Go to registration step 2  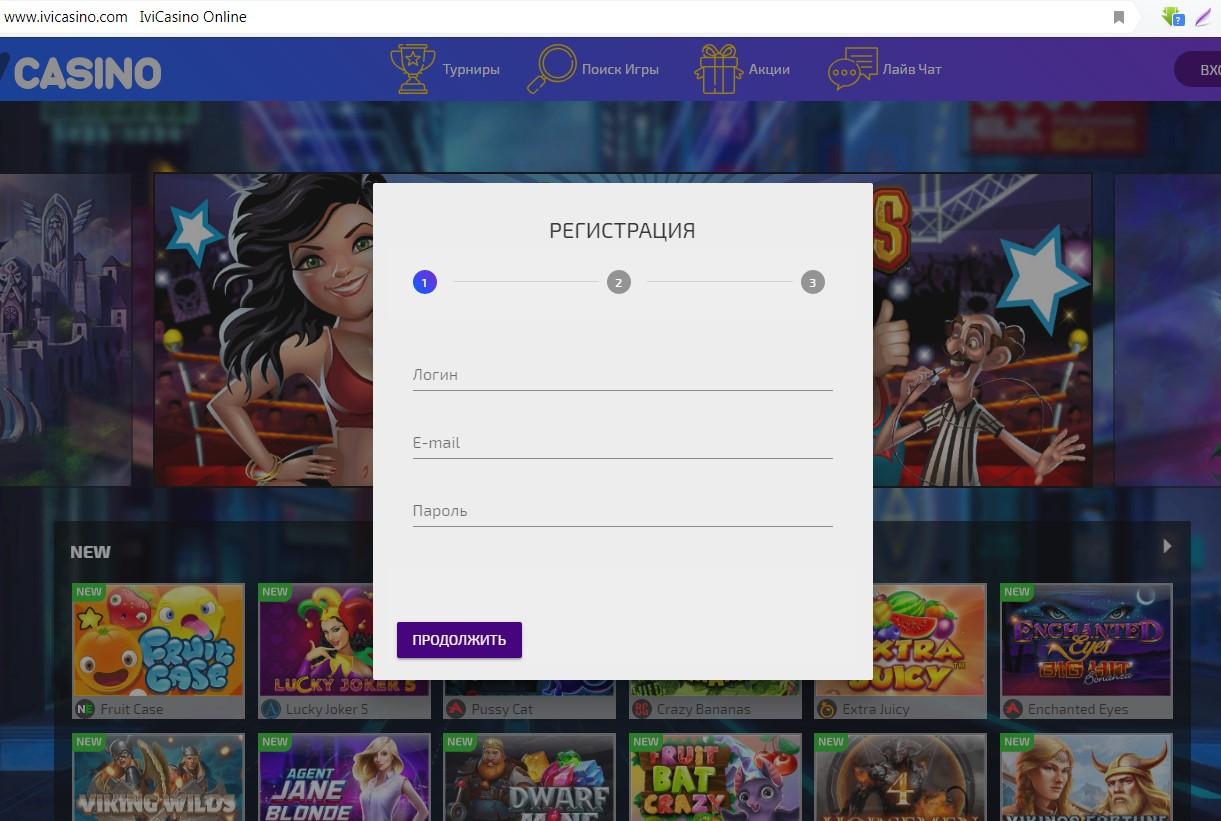point(618,282)
